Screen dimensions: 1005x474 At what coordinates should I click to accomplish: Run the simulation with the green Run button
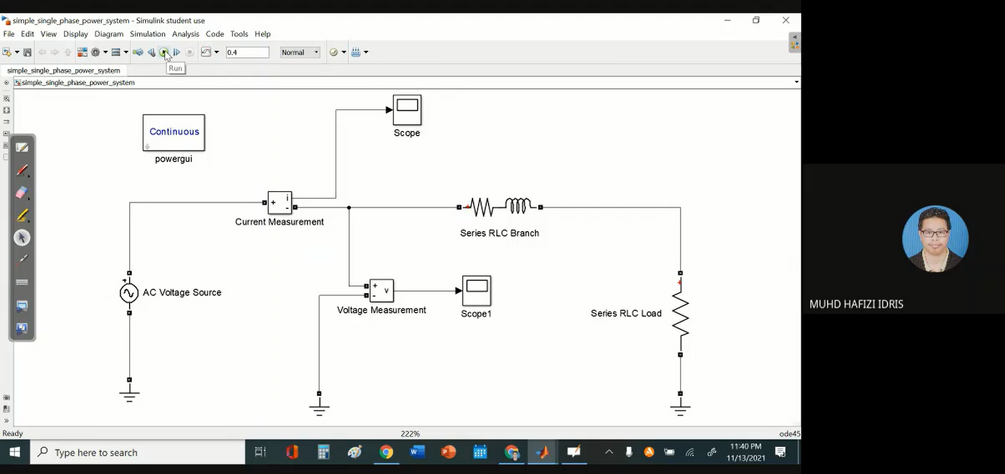[x=164, y=53]
